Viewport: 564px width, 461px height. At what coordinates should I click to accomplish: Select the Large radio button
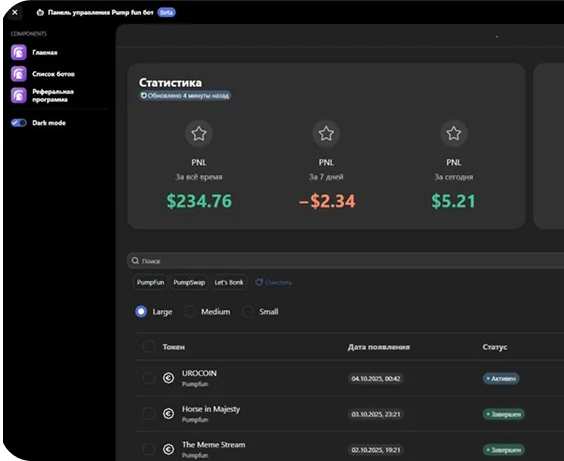(x=141, y=311)
